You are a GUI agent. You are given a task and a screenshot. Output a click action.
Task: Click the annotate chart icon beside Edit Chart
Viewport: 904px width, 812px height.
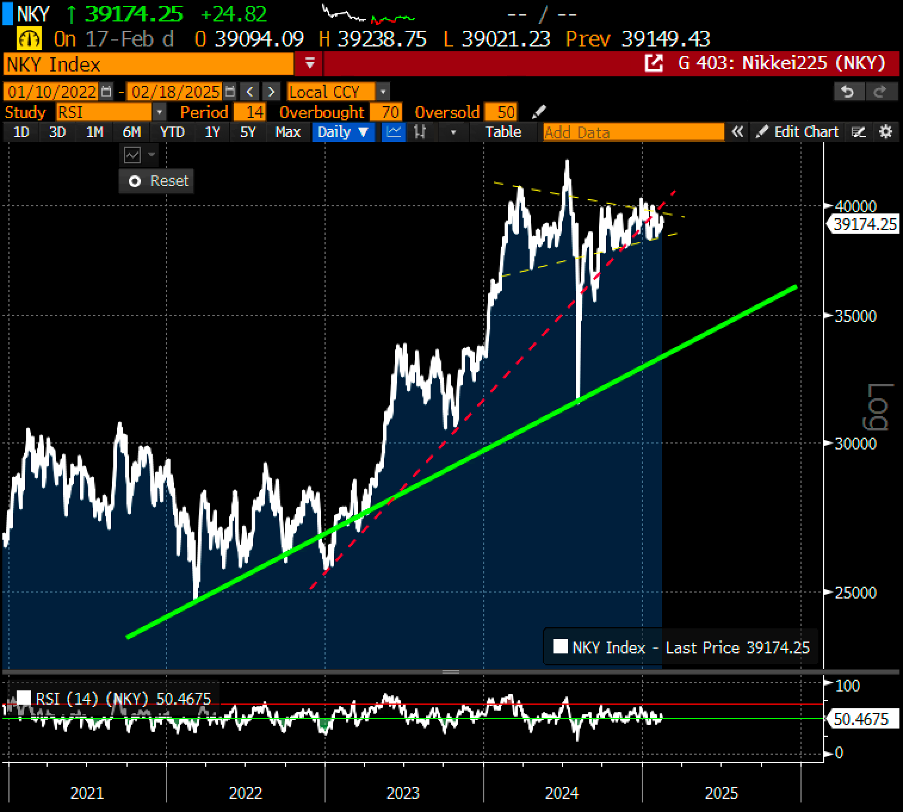point(859,132)
